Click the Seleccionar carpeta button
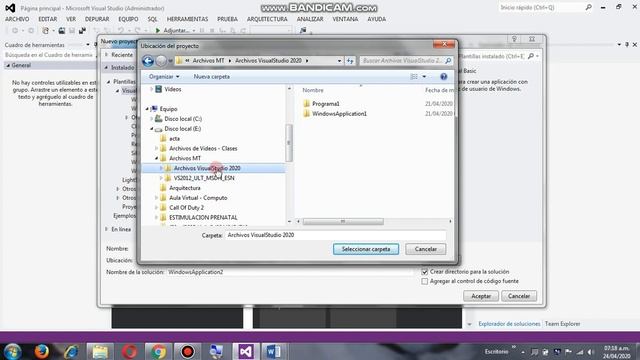The image size is (640, 360). (366, 249)
